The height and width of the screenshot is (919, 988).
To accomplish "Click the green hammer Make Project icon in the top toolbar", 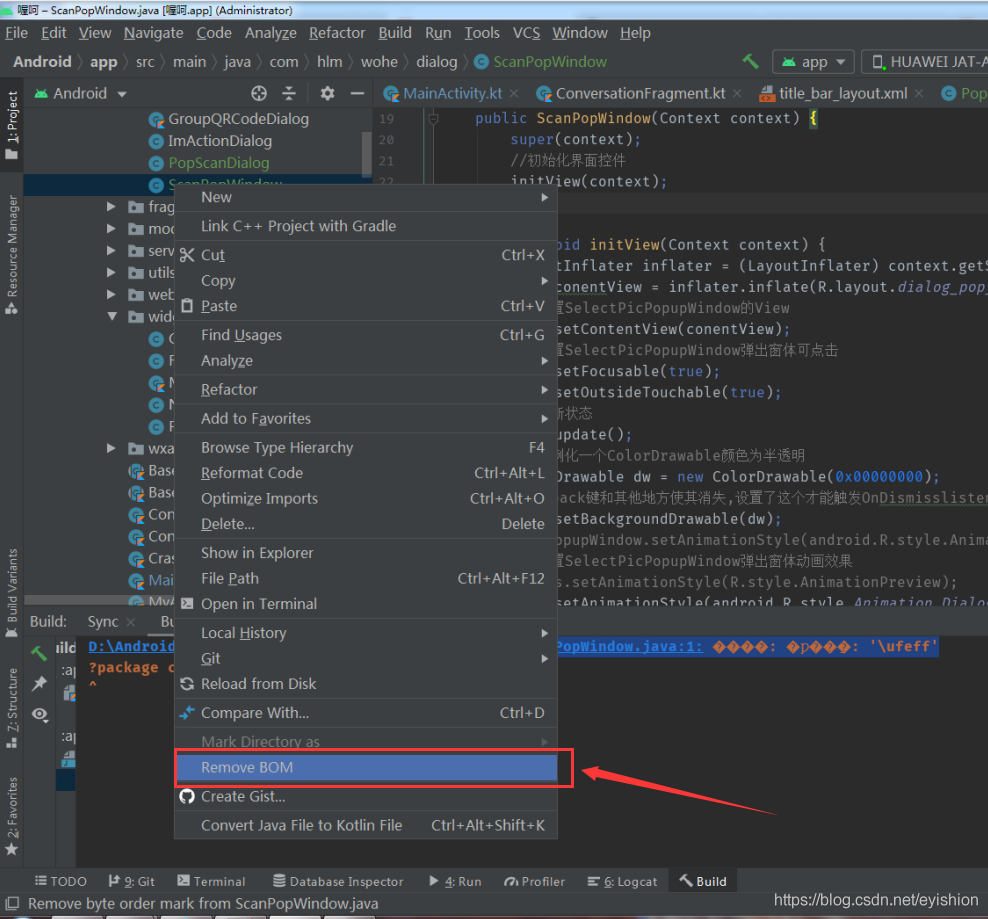I will click(750, 61).
